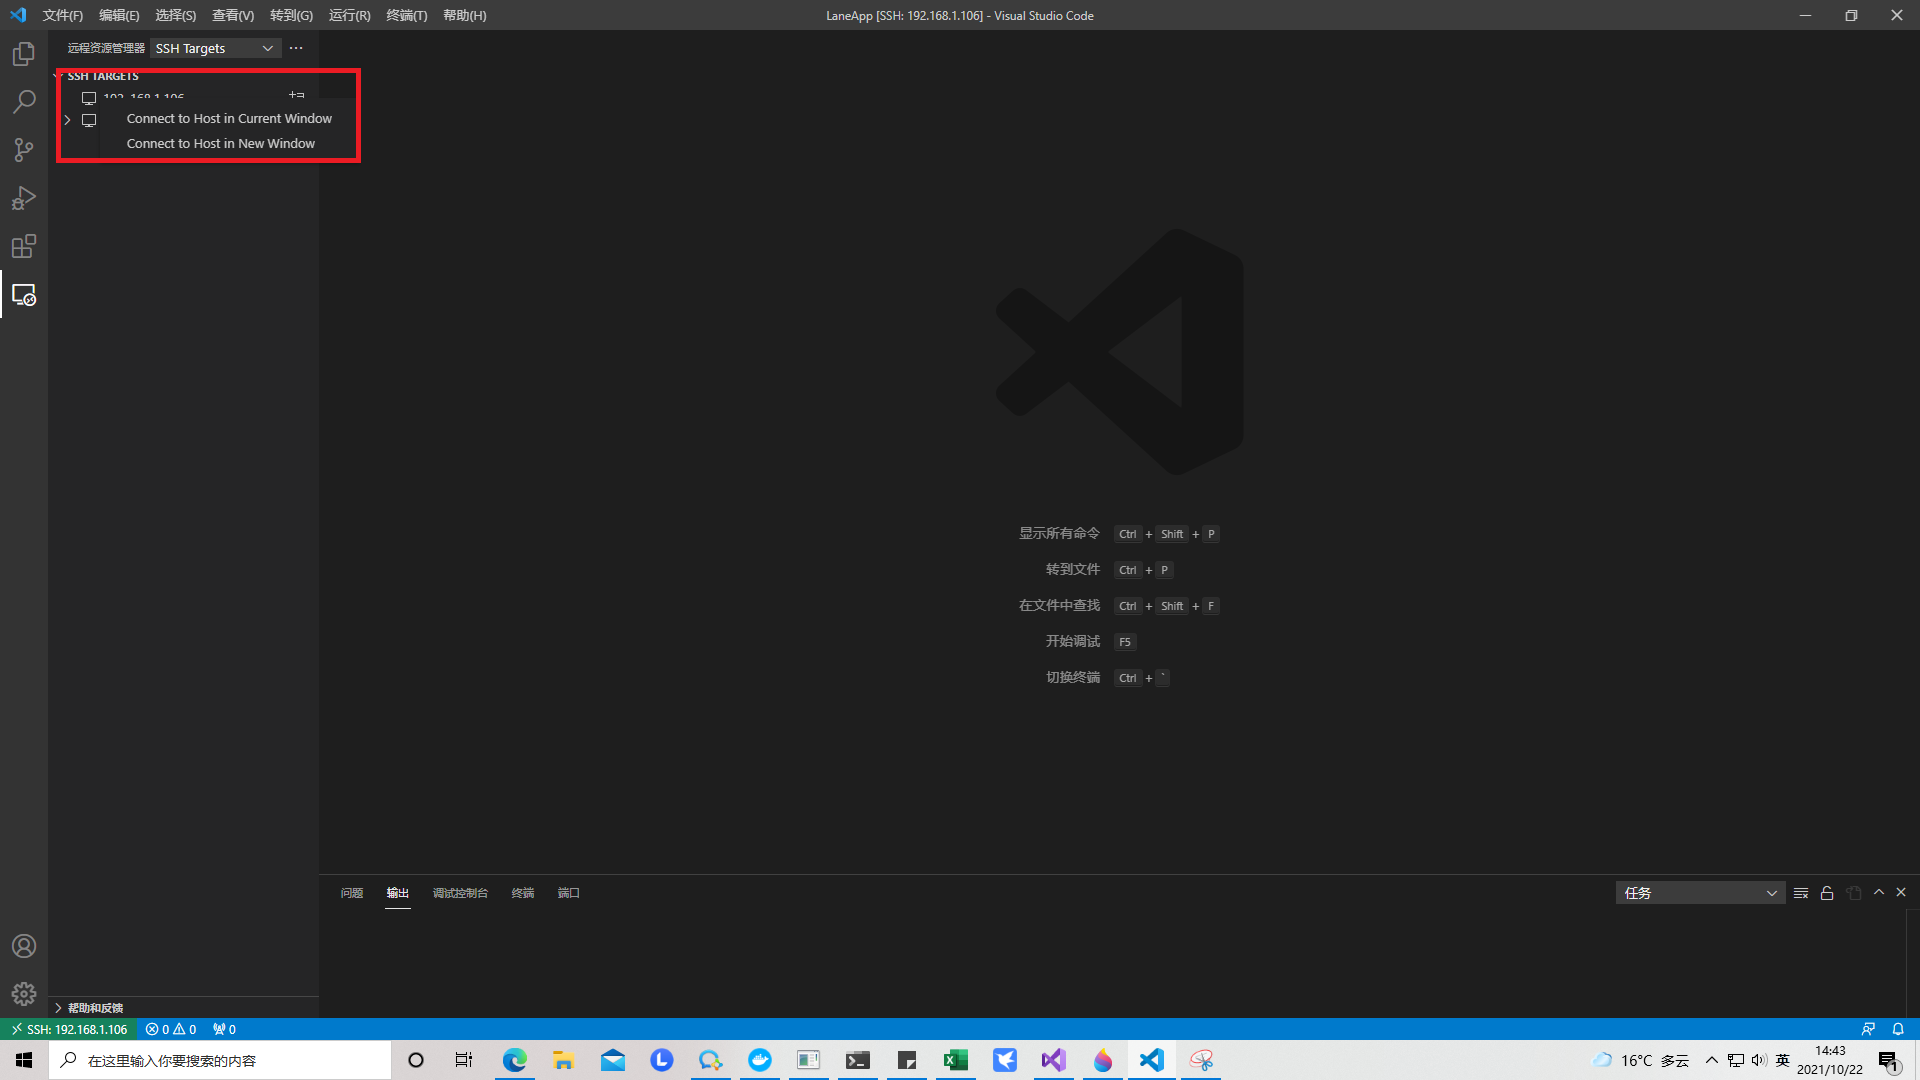Screen dimensions: 1920x1080
Task: Open Excel from the taskbar
Action: (x=956, y=1060)
